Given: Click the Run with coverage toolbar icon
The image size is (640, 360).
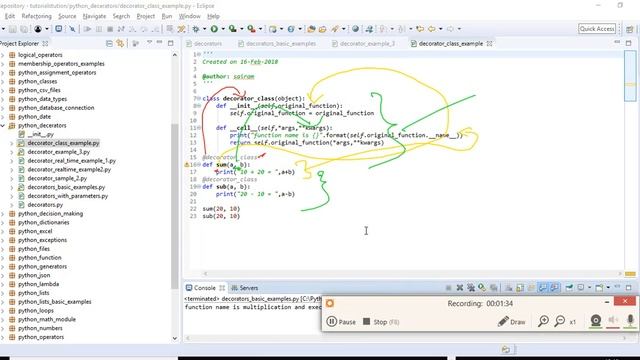Looking at the screenshot, I should (x=233, y=29).
